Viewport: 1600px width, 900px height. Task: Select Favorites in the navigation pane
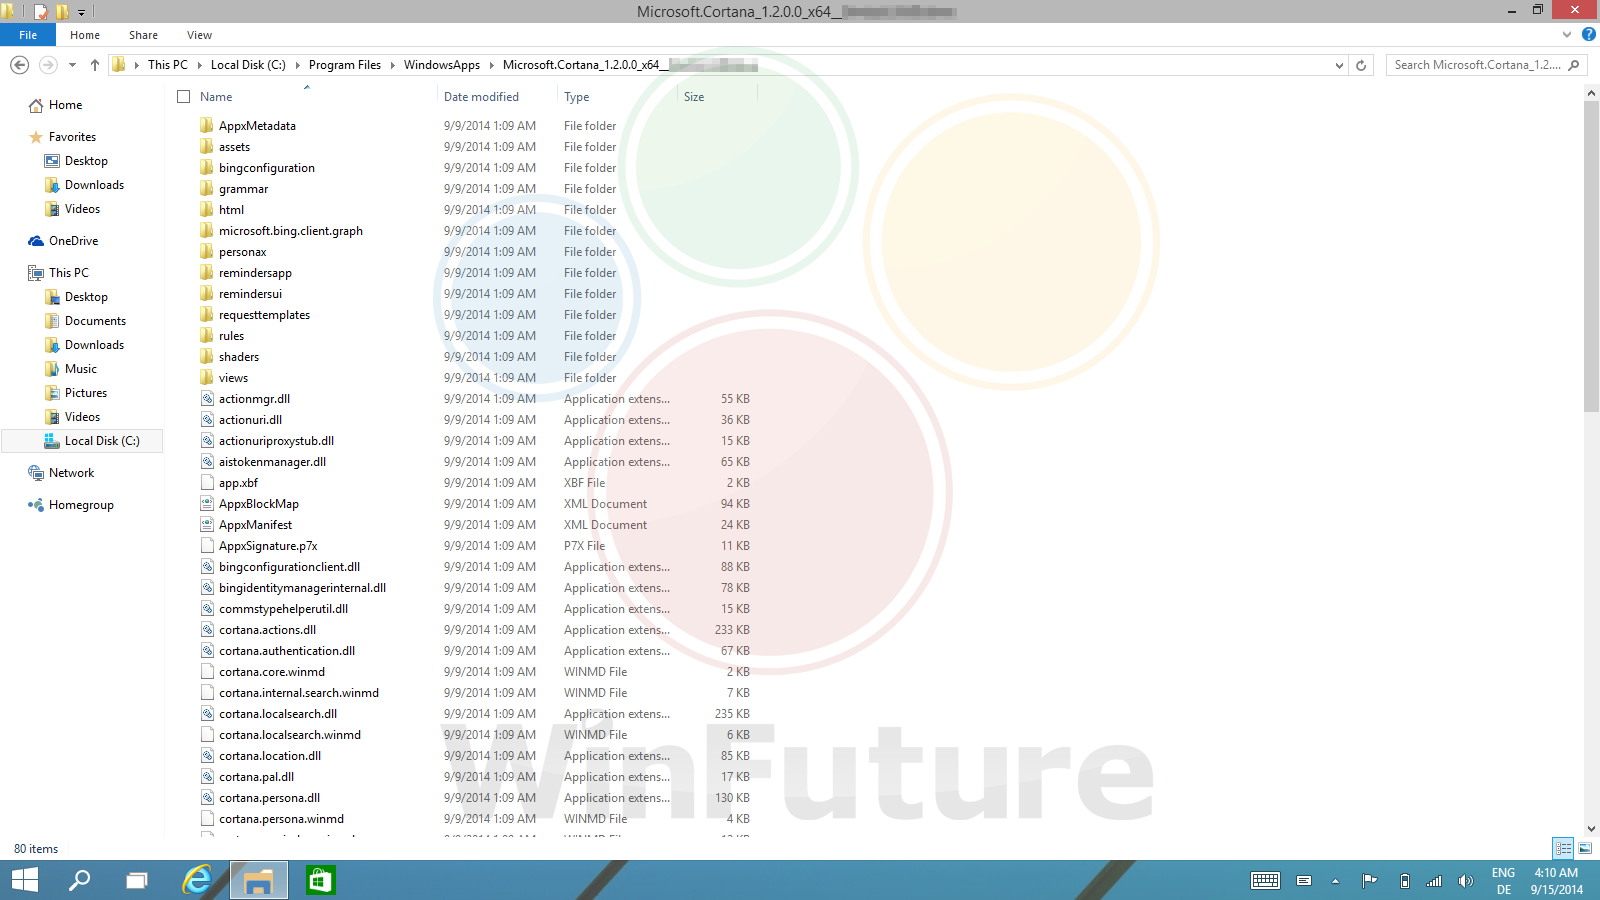(x=72, y=137)
